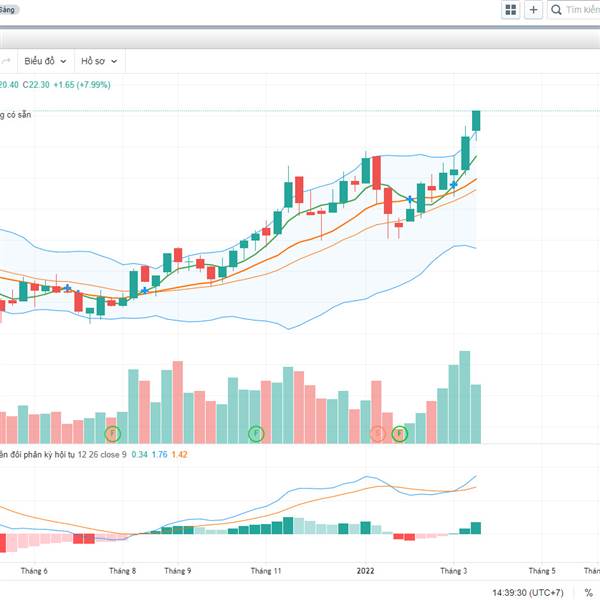Screen dimensions: 600x600
Task: Click the 2022 time axis label
Action: [365, 571]
